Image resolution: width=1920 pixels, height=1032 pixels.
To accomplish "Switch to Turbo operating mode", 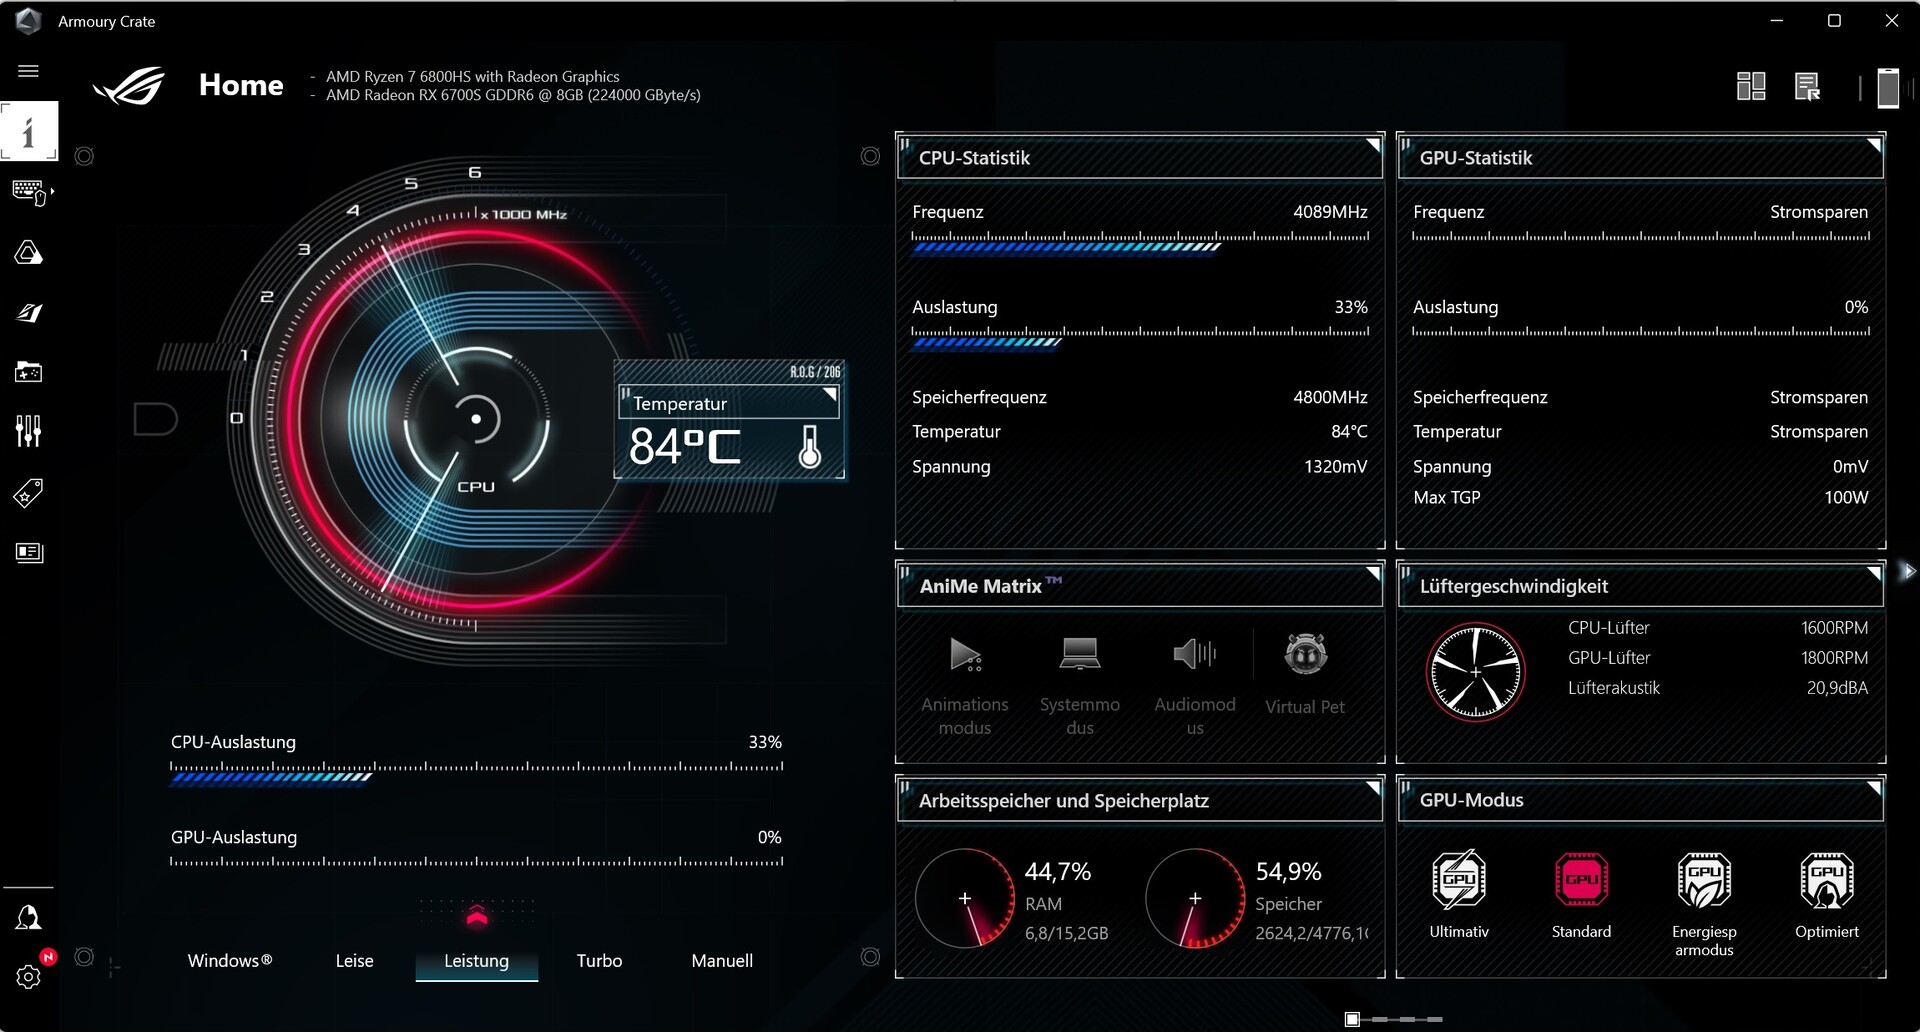I will [x=599, y=960].
